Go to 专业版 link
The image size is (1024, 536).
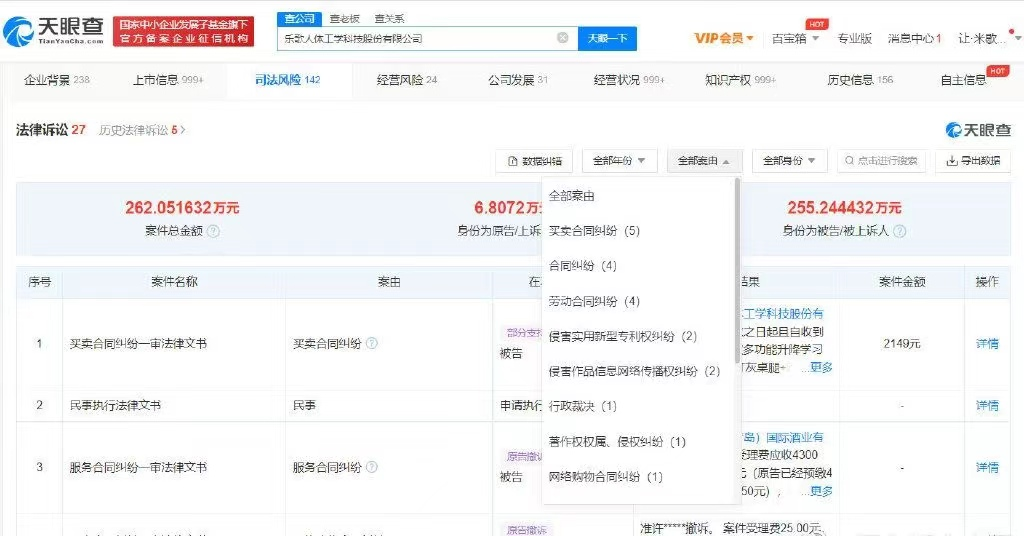[x=854, y=39]
